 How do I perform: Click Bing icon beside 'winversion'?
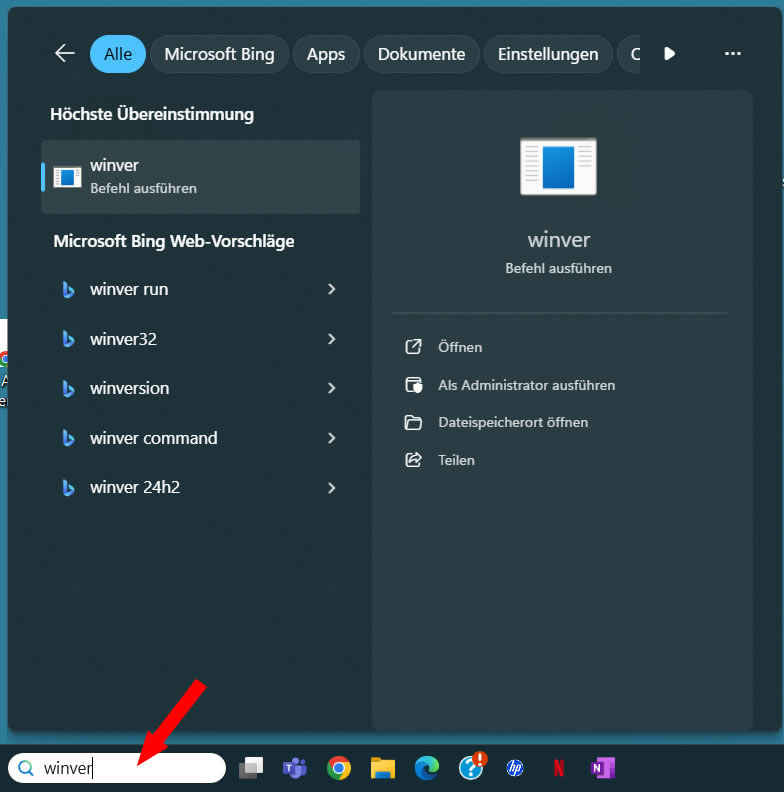click(x=68, y=389)
